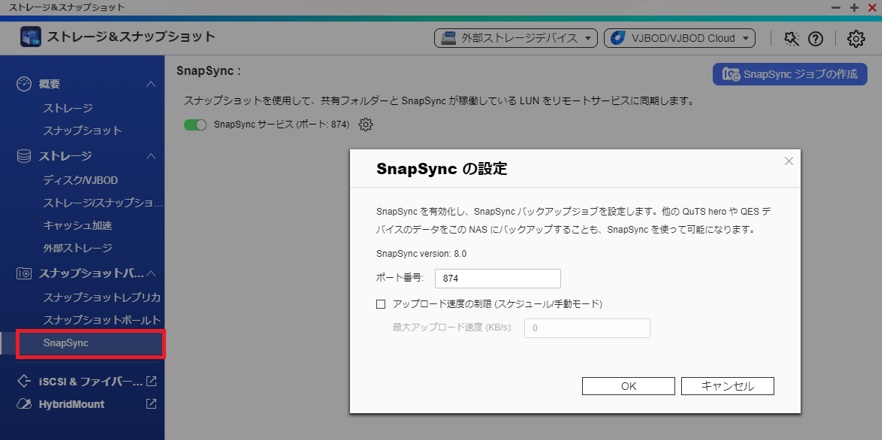Image resolution: width=882 pixels, height=440 pixels.
Task: Open ディスク/VJBOD in the sidebar
Action: pos(80,180)
